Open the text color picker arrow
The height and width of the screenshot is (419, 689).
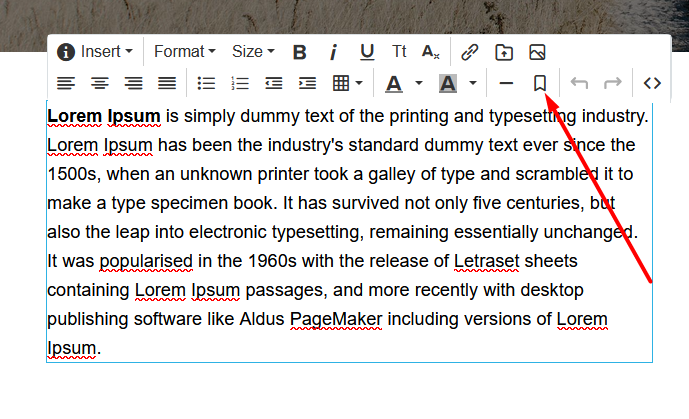pyautogui.click(x=419, y=83)
